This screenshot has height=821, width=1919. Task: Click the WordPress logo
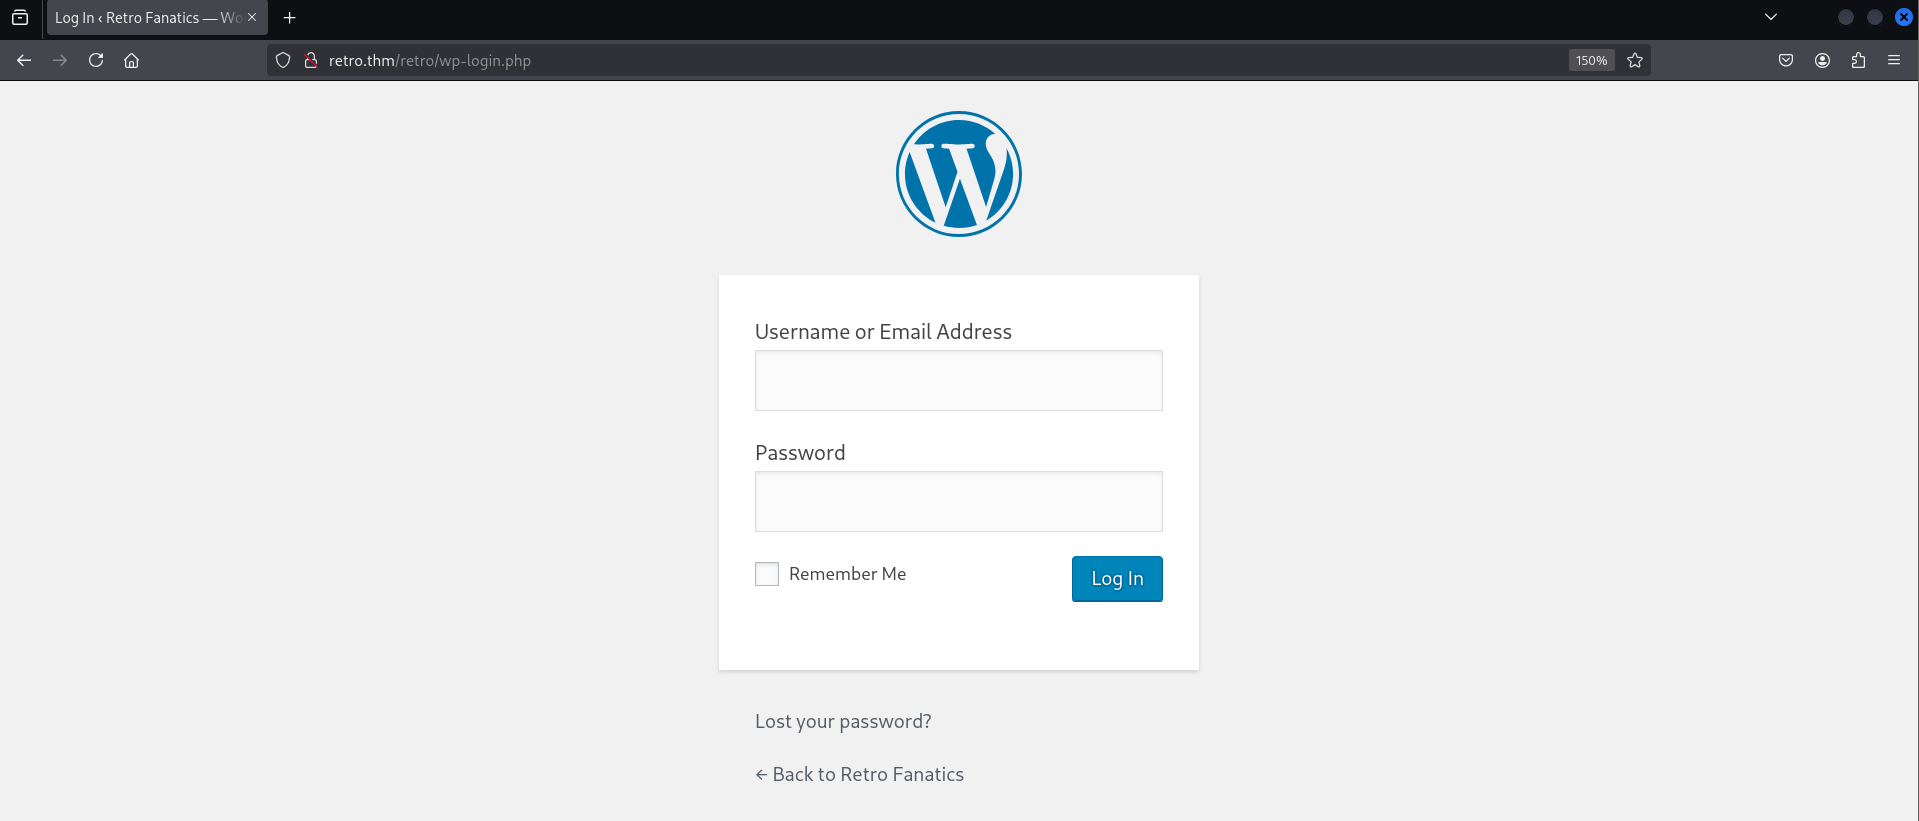tap(958, 174)
